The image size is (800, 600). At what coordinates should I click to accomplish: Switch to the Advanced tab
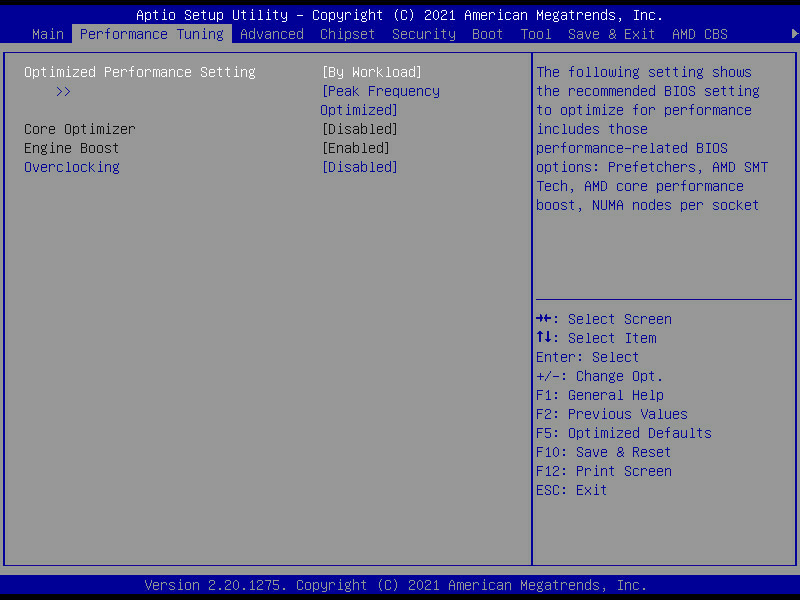(271, 34)
